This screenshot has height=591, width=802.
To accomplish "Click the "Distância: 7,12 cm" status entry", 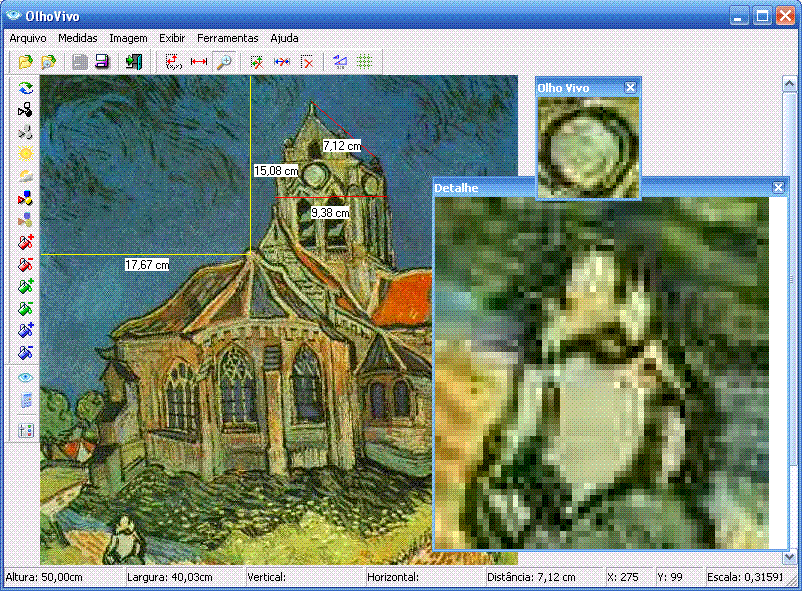I will point(544,578).
